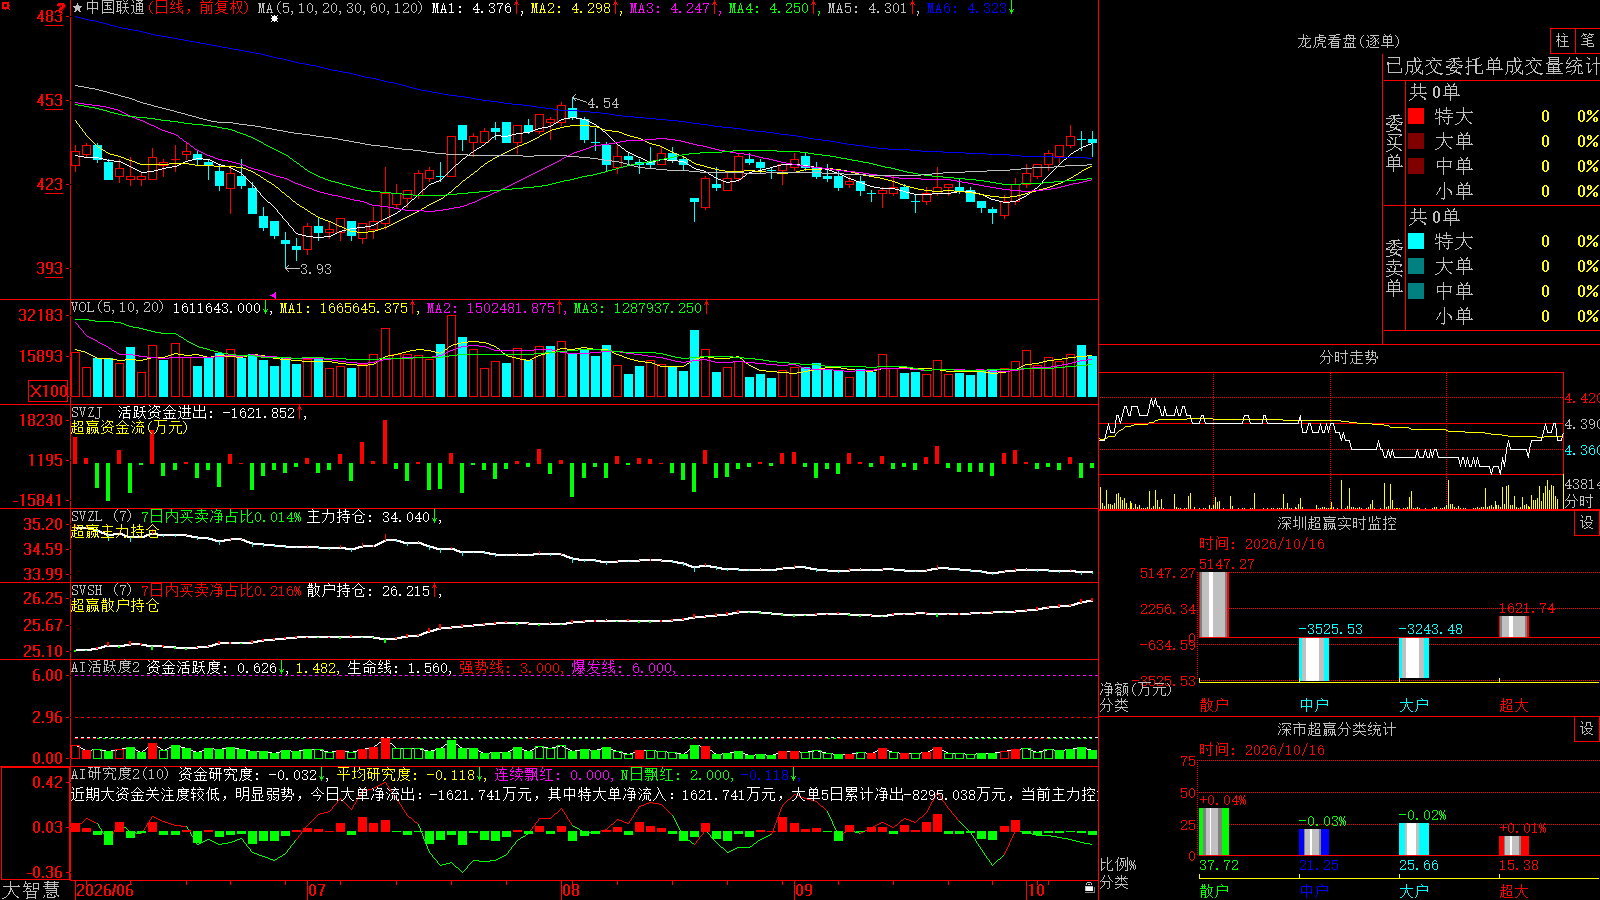Select the AI活跃度2 indicator title
Viewport: 1600px width, 900px height.
click(x=106, y=667)
